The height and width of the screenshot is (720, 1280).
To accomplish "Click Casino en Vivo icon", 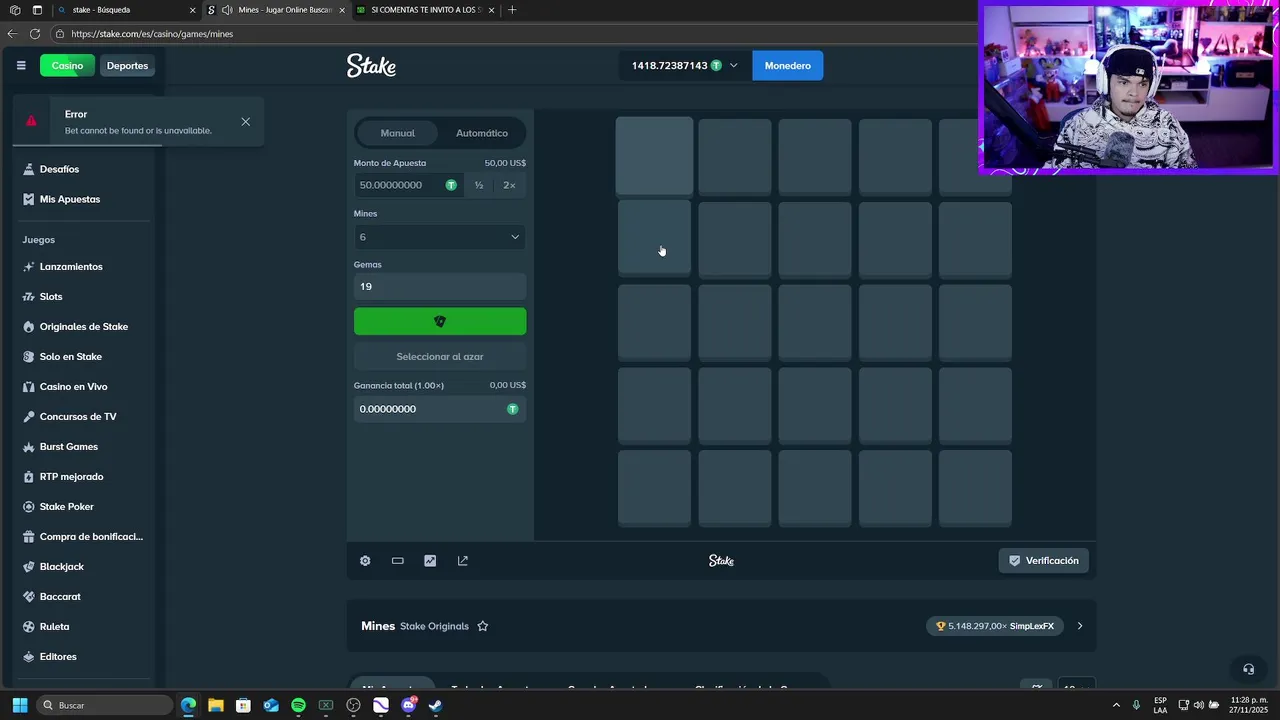I will [x=29, y=387].
